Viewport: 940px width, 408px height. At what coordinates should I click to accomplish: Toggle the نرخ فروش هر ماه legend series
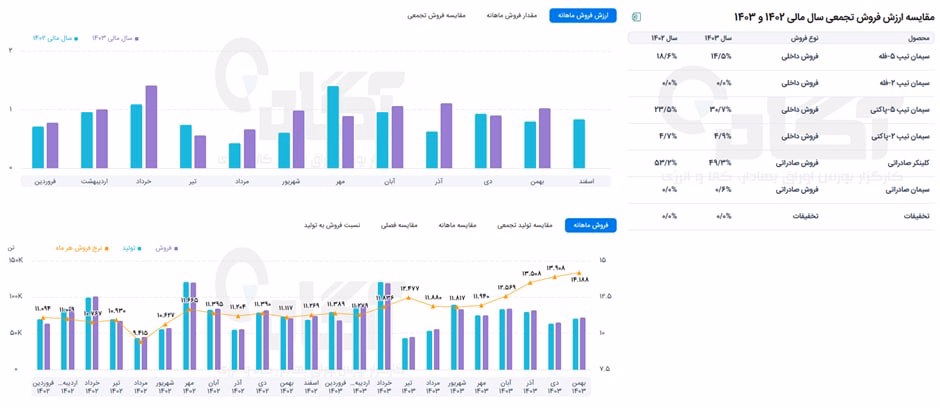tap(80, 247)
